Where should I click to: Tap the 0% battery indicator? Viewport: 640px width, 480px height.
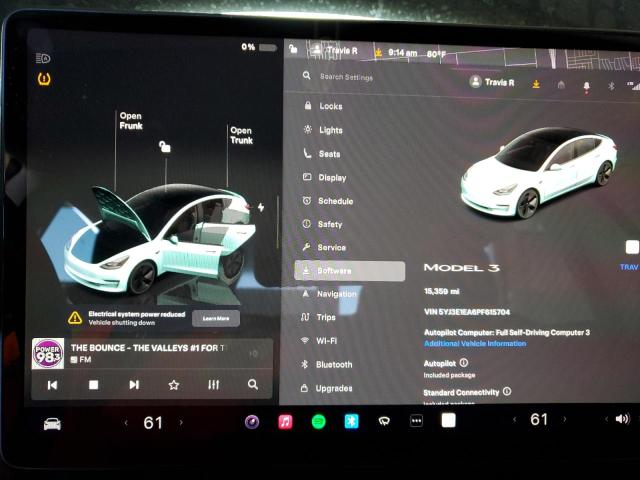(259, 47)
